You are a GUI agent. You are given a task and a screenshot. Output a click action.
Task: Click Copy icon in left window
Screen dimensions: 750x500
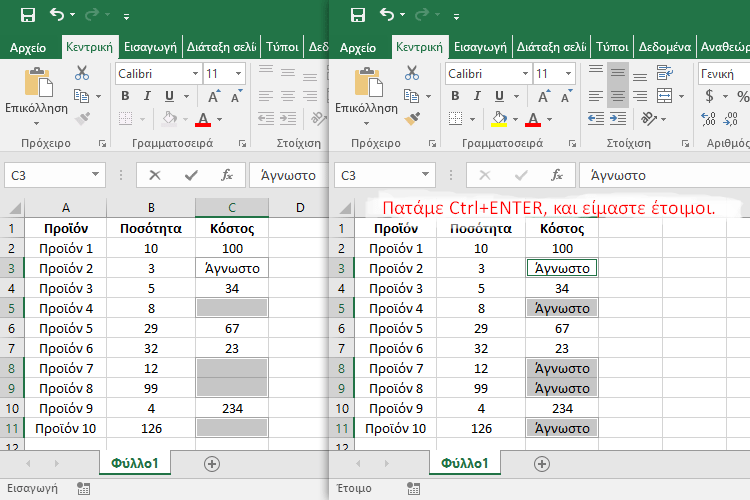pos(81,96)
